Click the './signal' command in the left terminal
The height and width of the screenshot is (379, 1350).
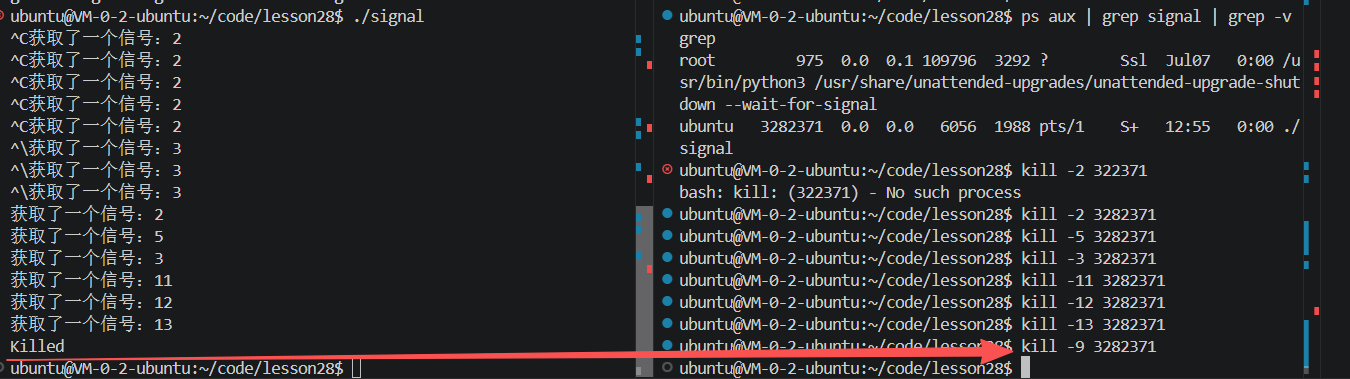pyautogui.click(x=389, y=17)
